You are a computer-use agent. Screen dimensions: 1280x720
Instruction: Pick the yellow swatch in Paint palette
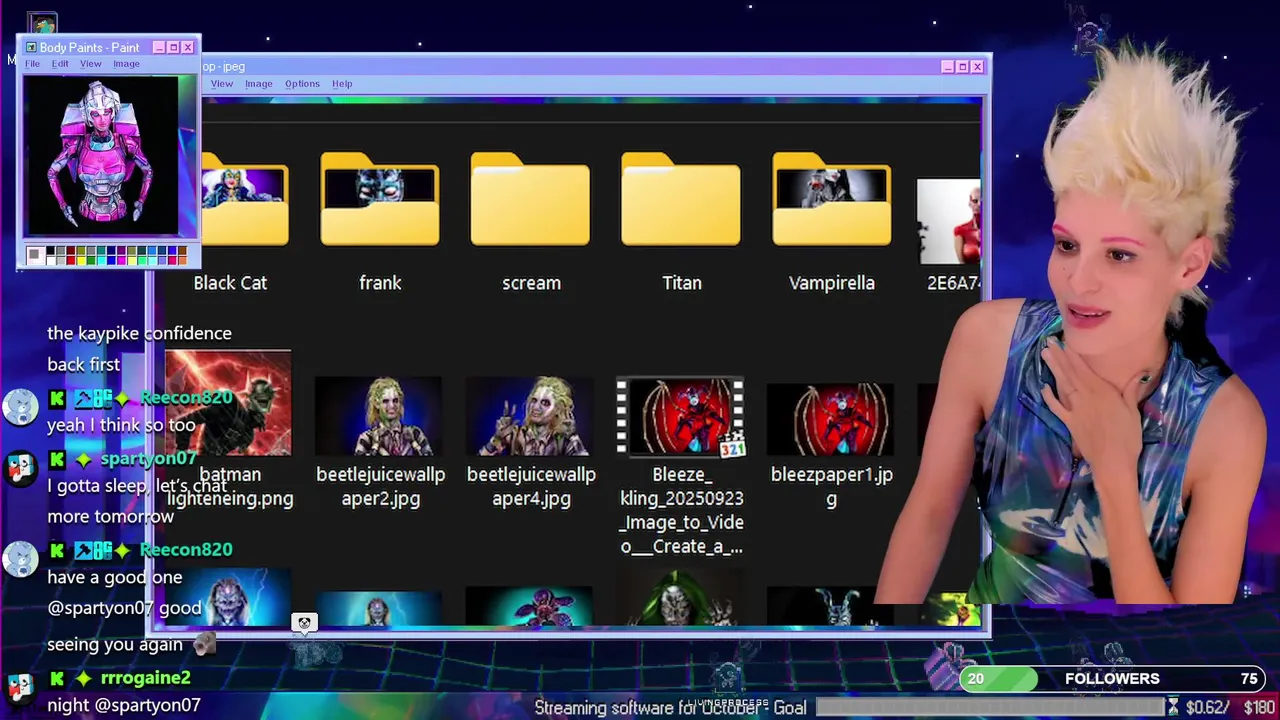click(81, 260)
